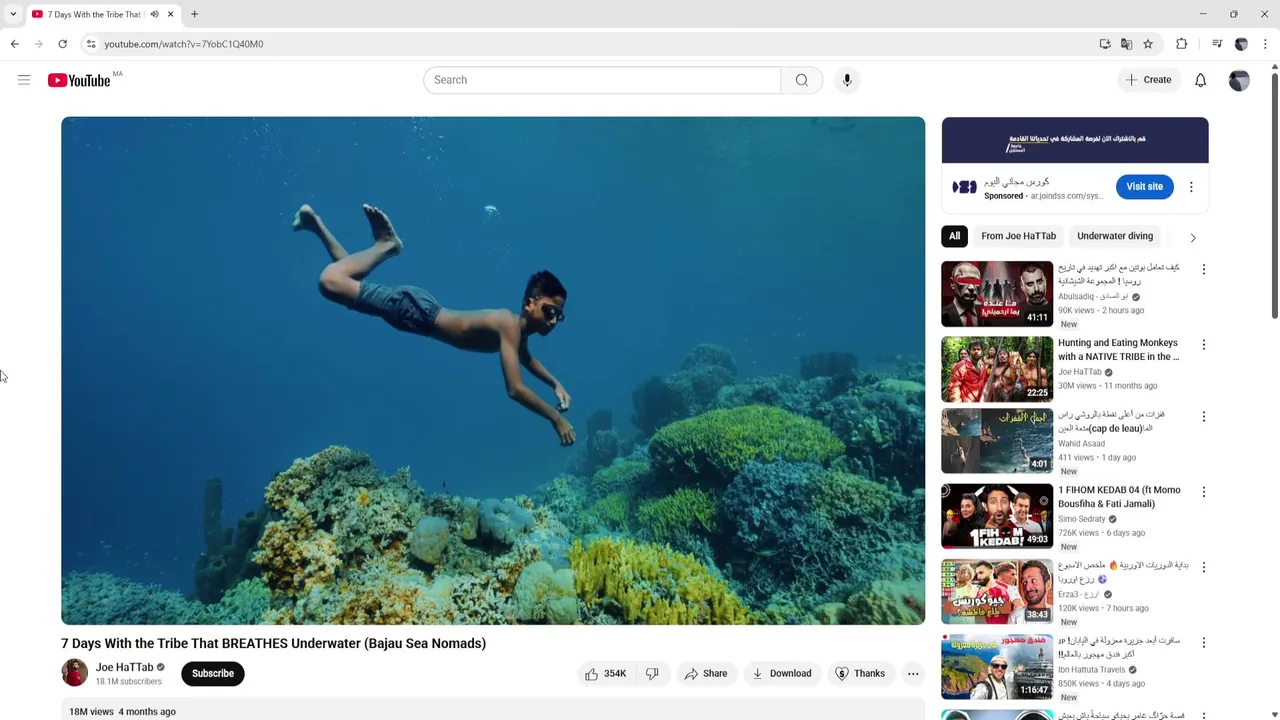The height and width of the screenshot is (720, 1280).
Task: Reload the page in browser
Action: 62,44
